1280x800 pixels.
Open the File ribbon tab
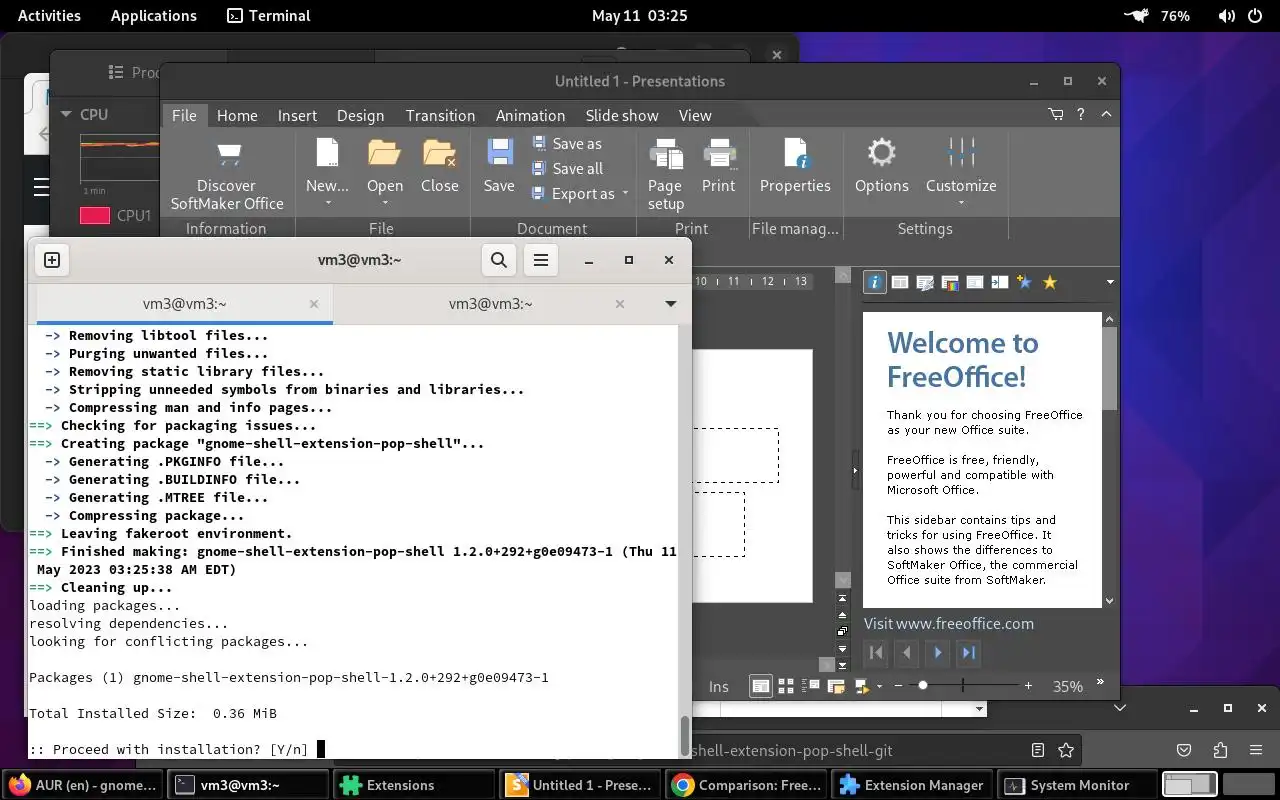[x=184, y=115]
